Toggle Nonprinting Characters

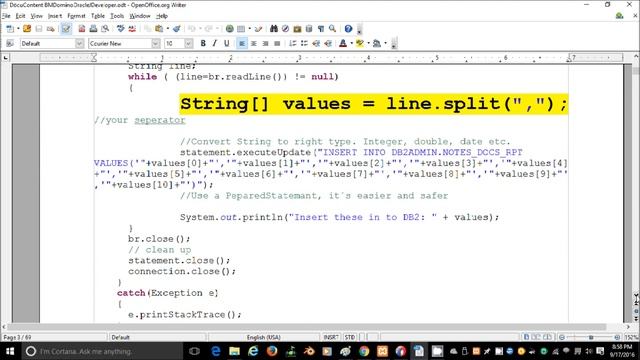pos(321,29)
